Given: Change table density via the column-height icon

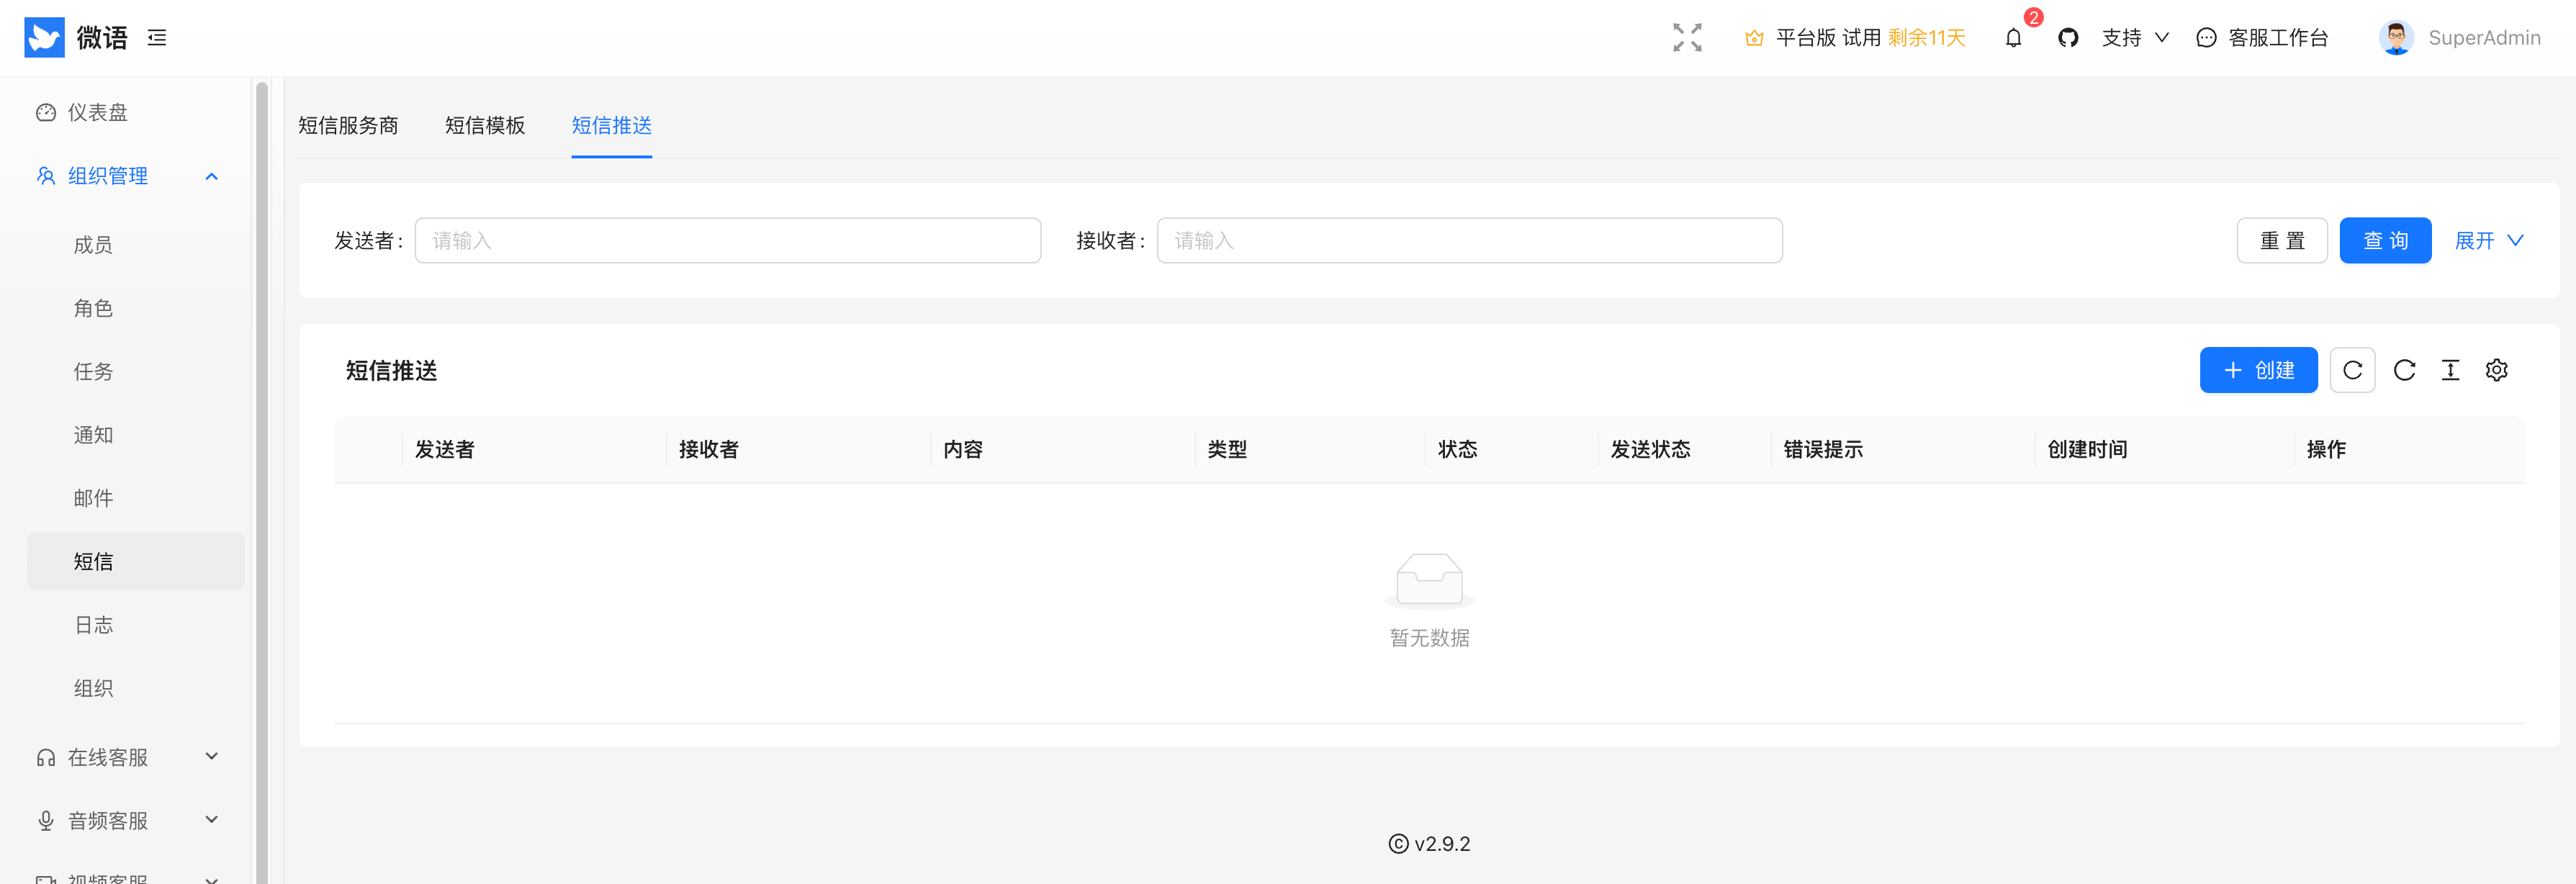Looking at the screenshot, I should pyautogui.click(x=2450, y=370).
